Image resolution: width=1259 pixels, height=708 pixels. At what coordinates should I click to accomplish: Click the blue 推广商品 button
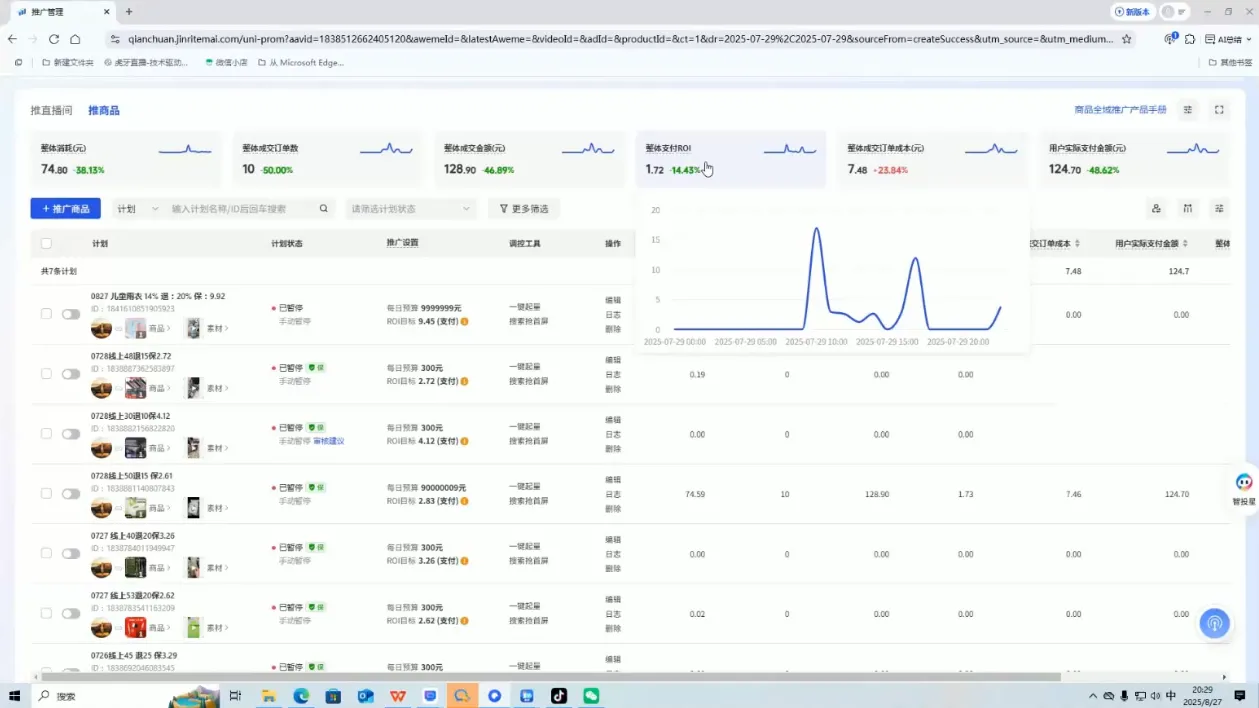click(65, 209)
